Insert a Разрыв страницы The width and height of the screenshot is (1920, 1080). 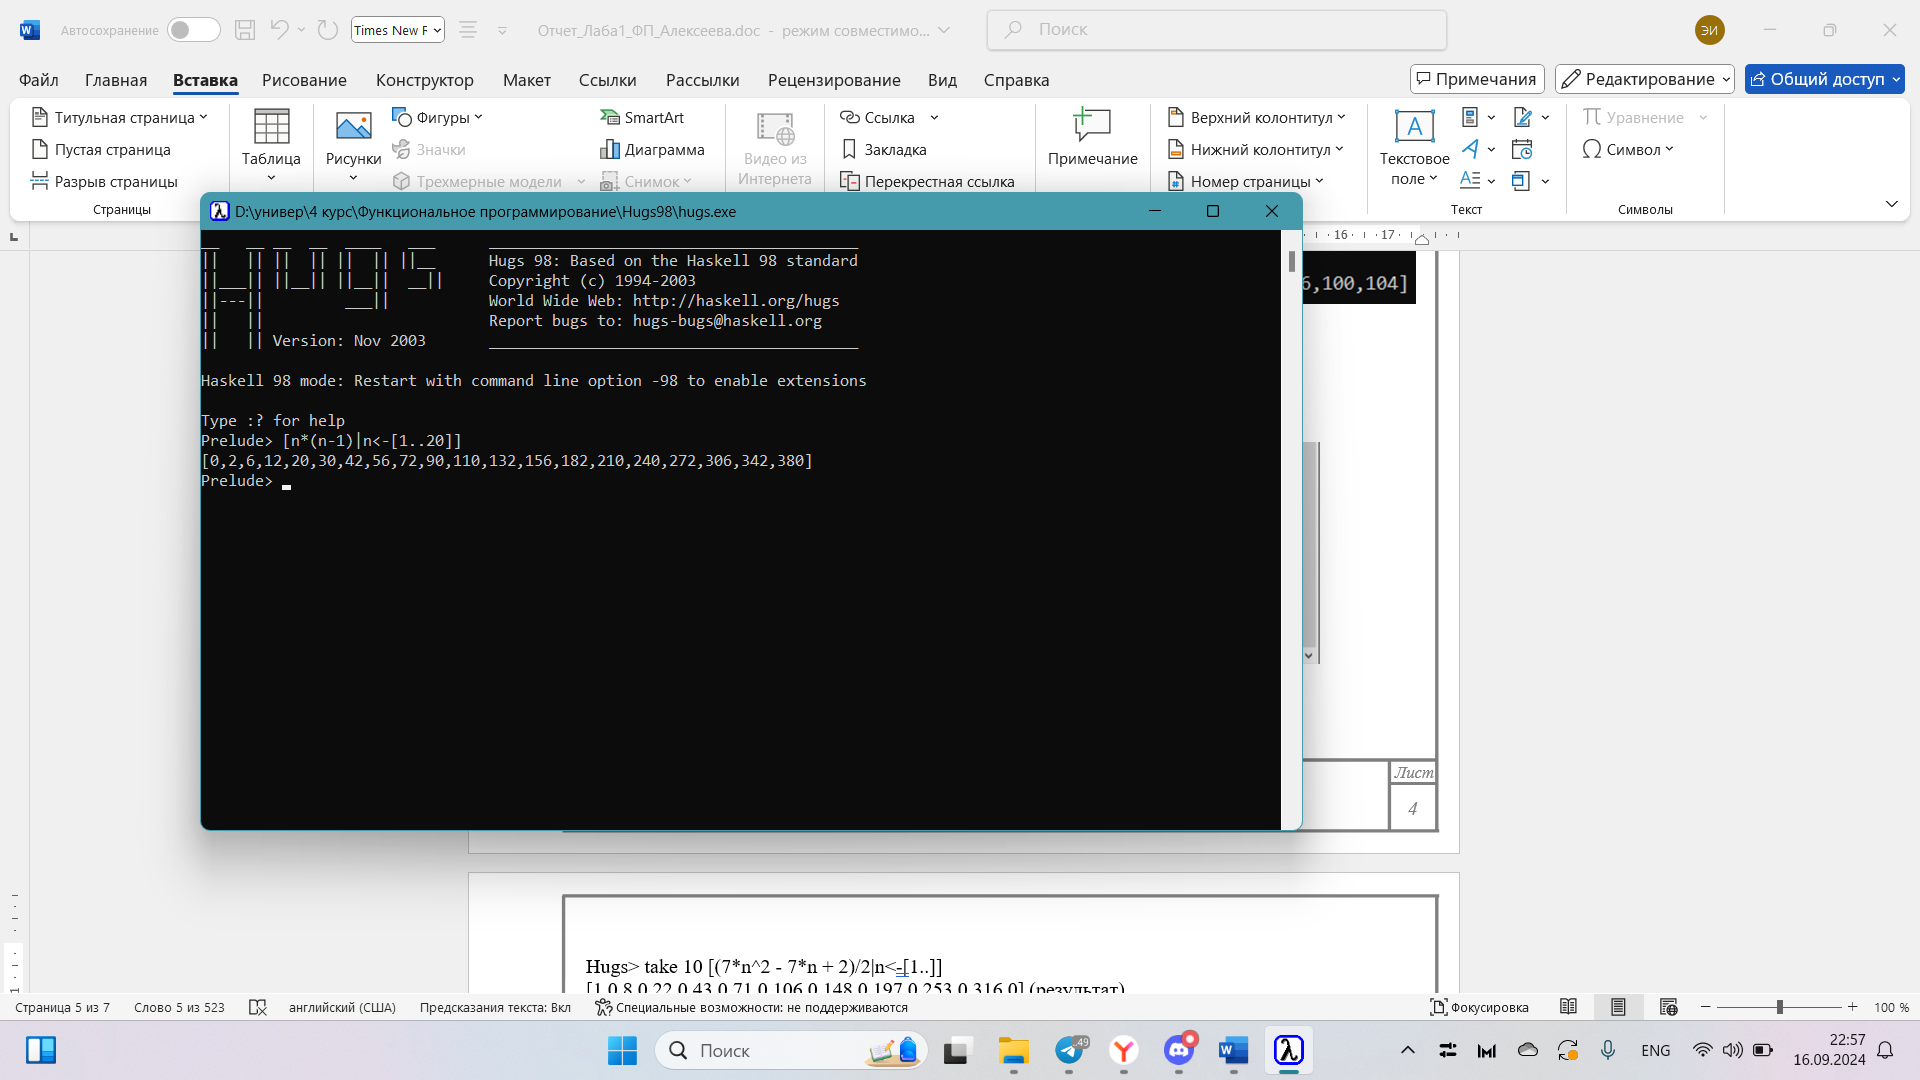104,181
